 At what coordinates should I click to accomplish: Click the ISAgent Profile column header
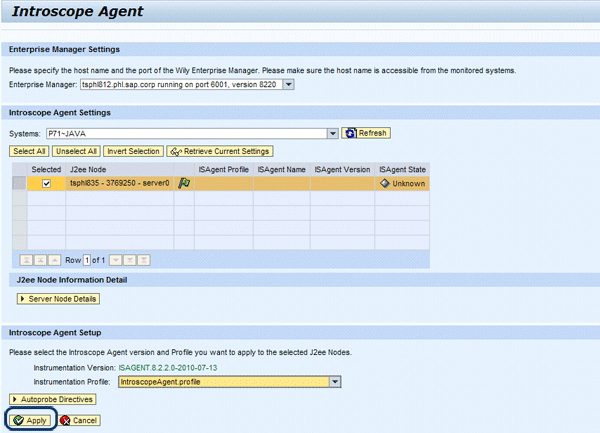coord(223,169)
